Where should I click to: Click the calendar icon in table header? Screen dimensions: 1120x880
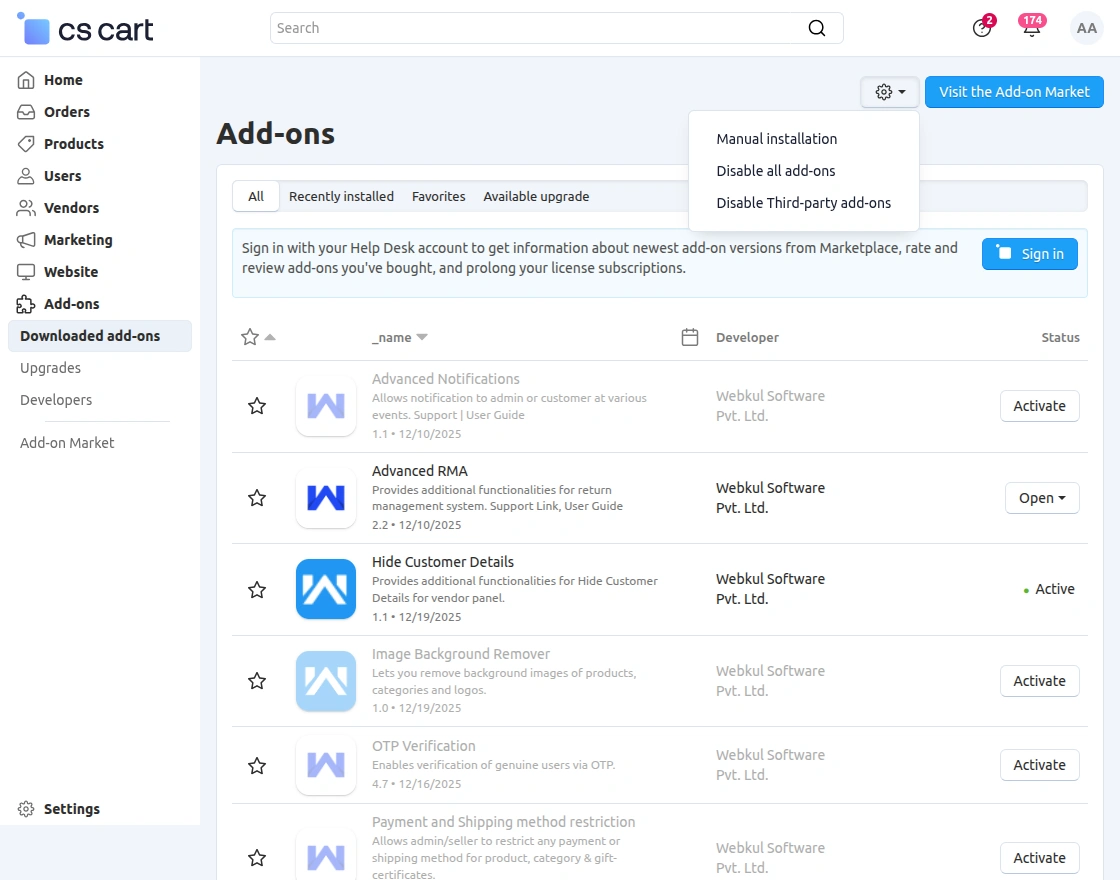tap(689, 337)
